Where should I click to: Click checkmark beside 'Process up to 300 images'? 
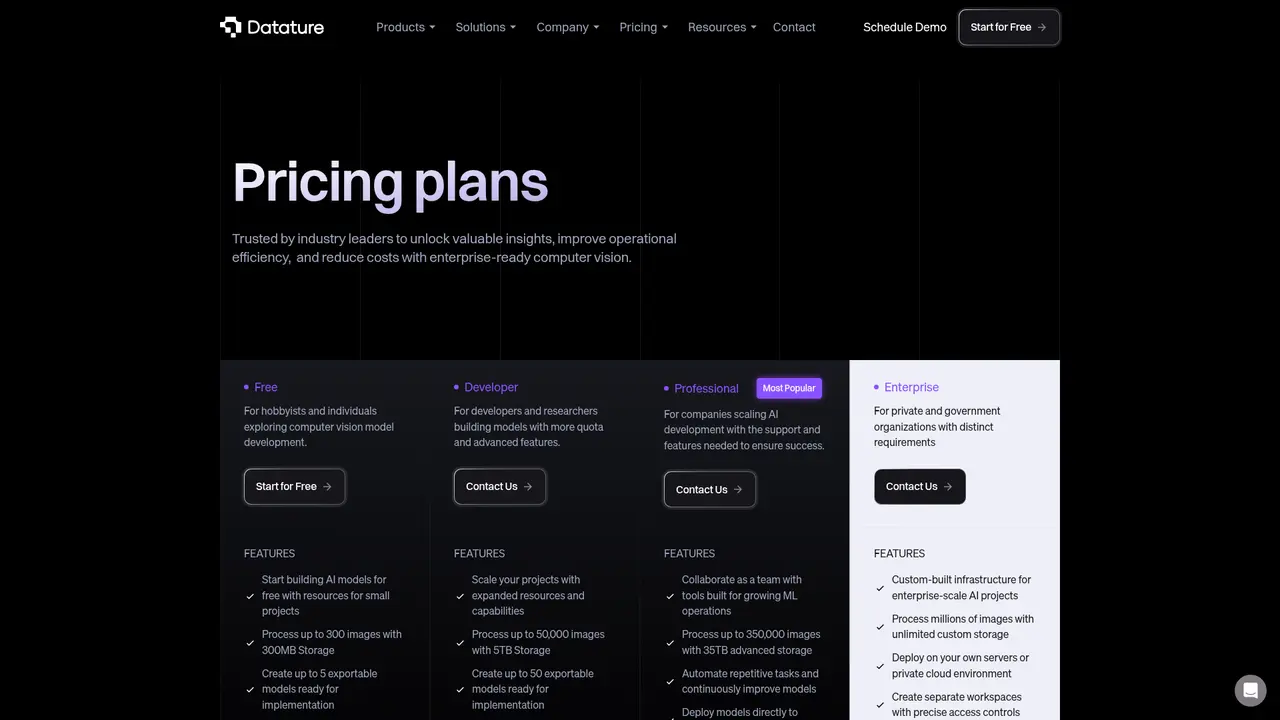(250, 642)
